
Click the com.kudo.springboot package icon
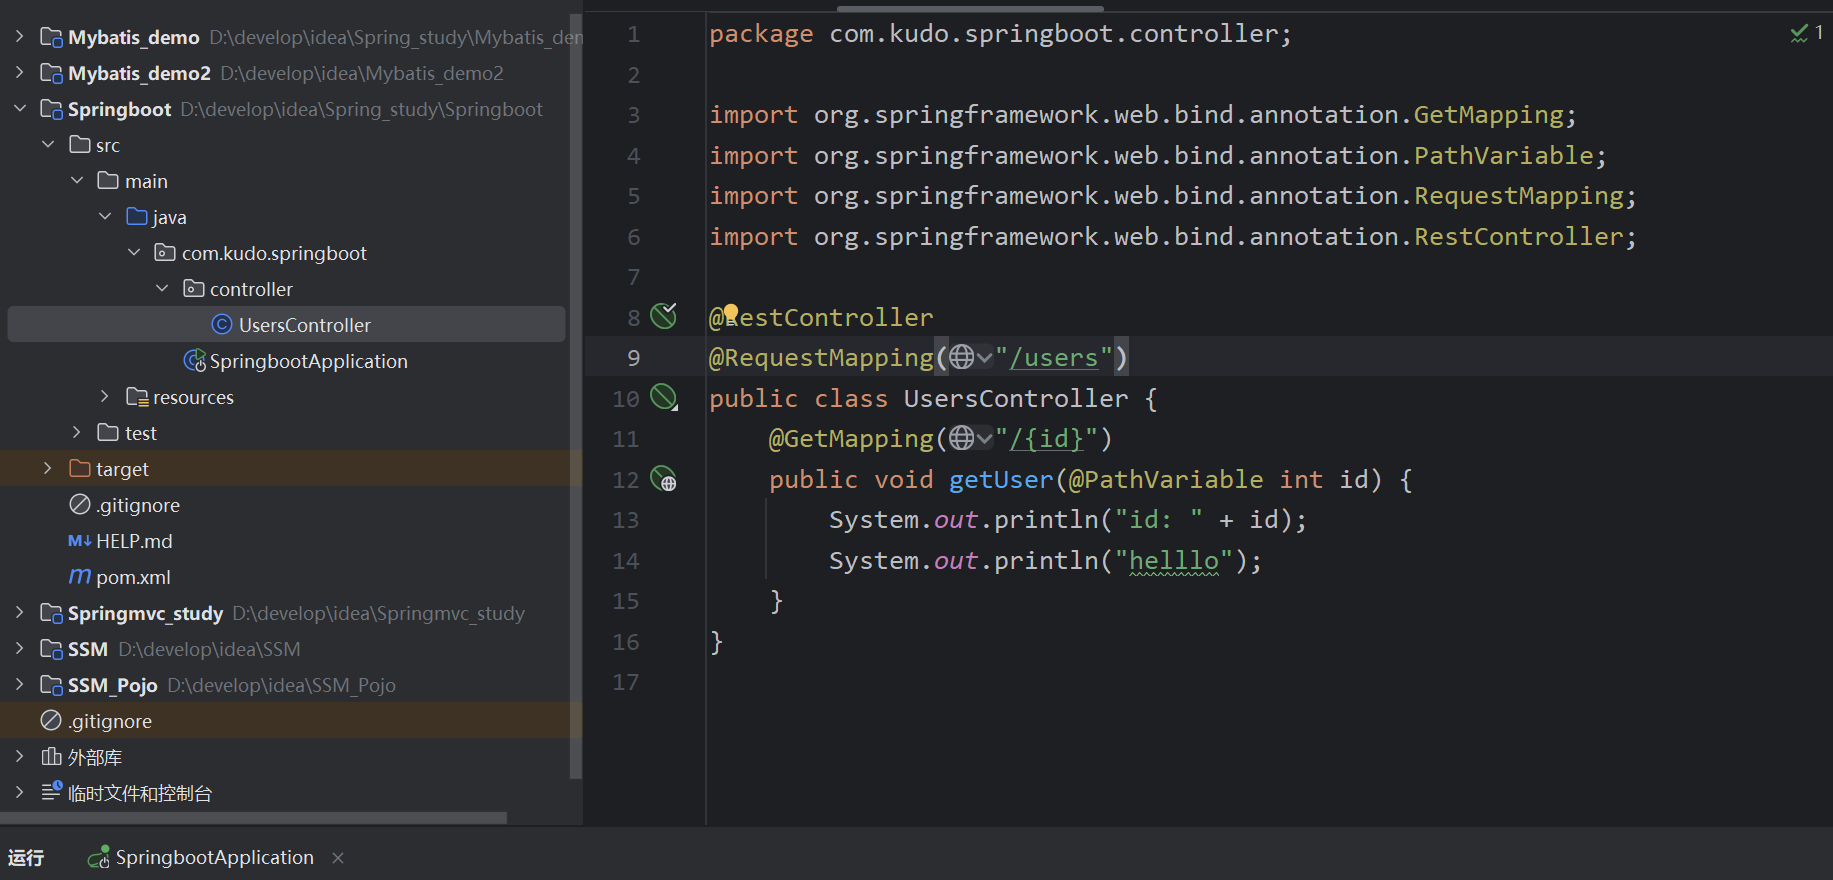click(165, 253)
